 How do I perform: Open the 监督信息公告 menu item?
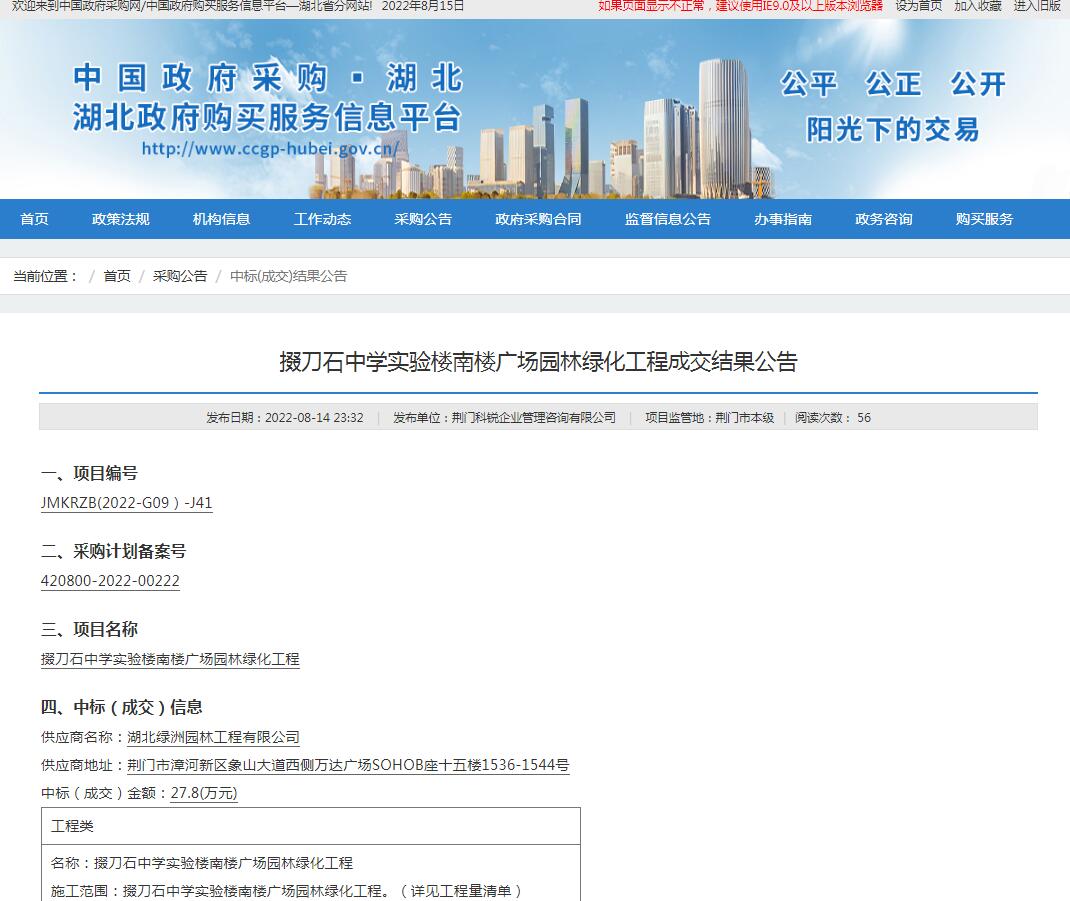[668, 219]
